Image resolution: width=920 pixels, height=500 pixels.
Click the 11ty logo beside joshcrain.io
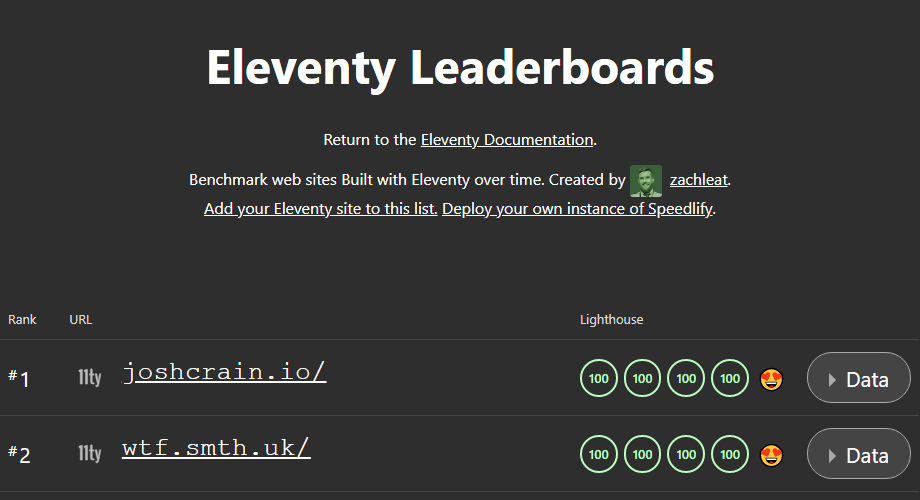[x=90, y=377]
